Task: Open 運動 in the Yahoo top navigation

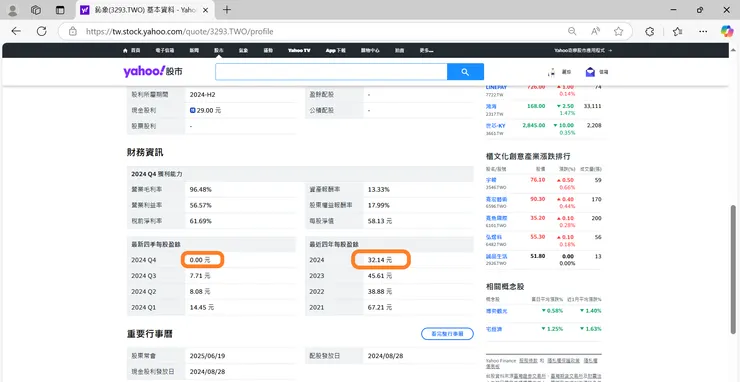Action: click(268, 50)
